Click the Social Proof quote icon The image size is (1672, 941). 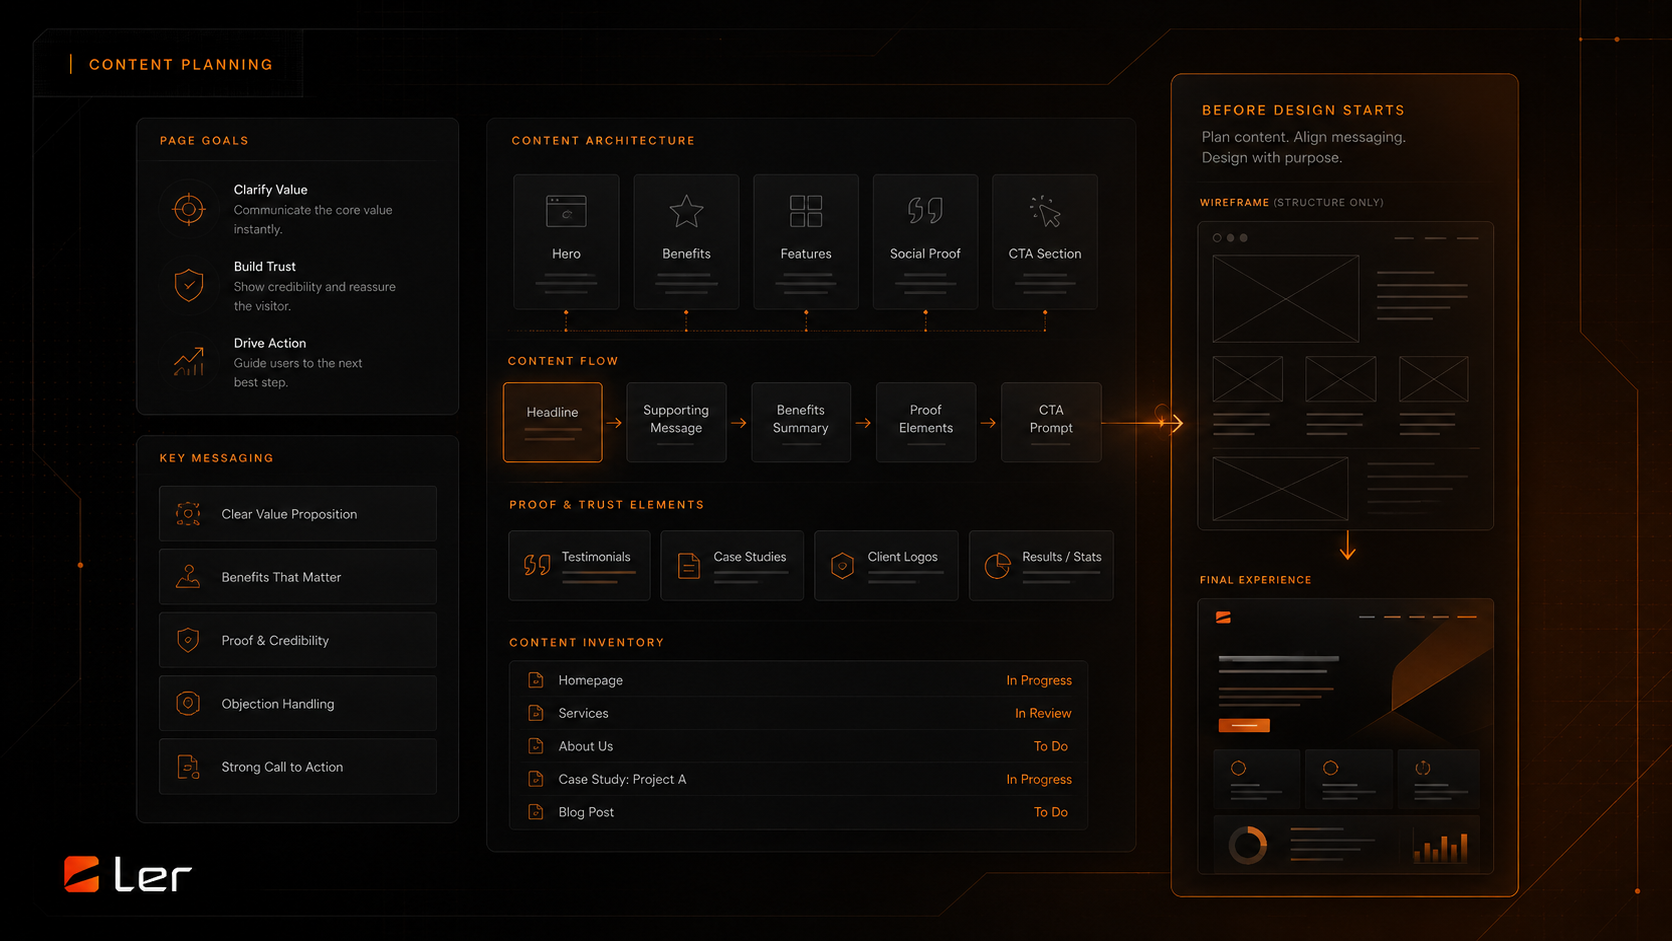tap(925, 211)
